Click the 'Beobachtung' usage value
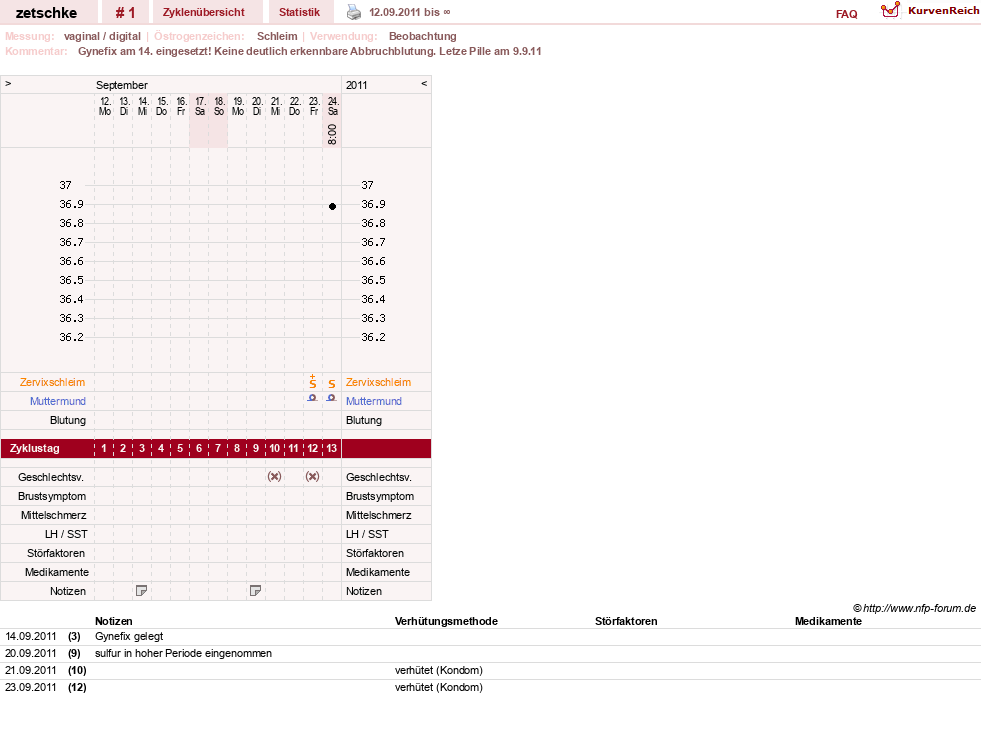 422,36
